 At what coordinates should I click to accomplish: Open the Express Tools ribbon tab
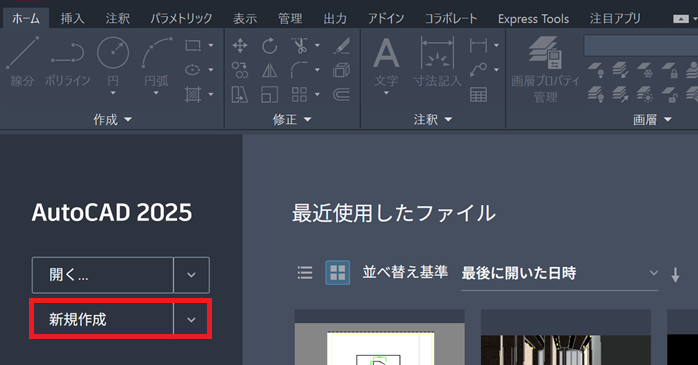pyautogui.click(x=533, y=19)
